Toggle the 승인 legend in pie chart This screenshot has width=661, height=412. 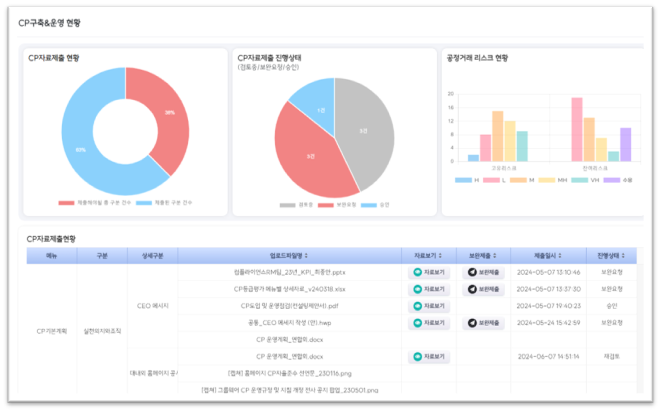375,205
